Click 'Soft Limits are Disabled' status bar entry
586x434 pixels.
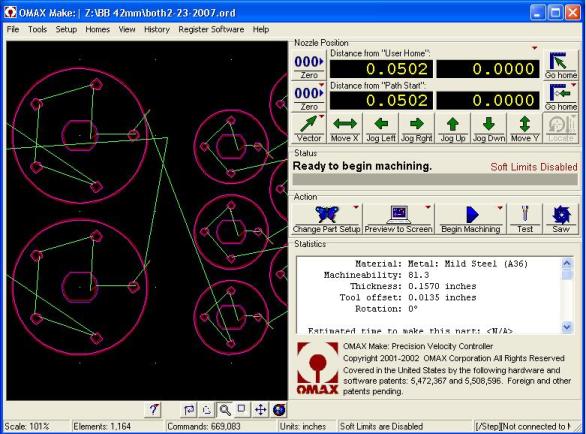point(381,427)
